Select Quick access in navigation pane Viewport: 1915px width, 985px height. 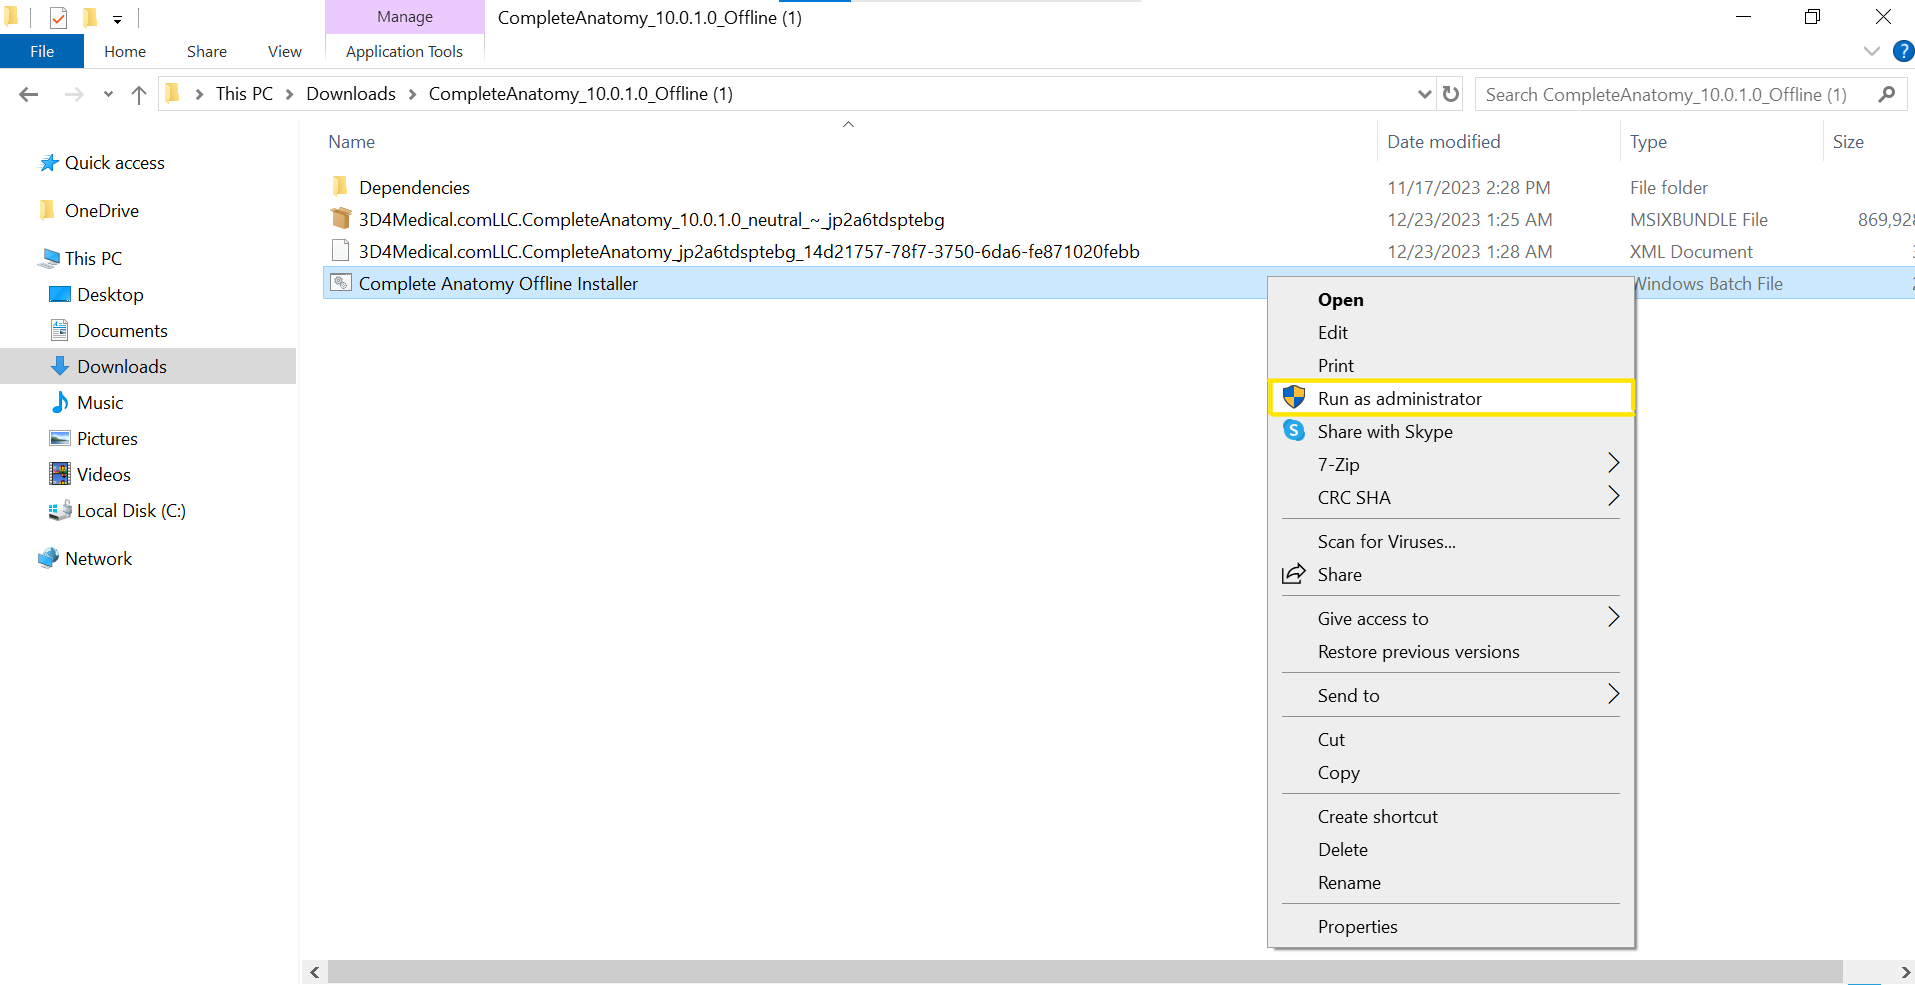pyautogui.click(x=114, y=163)
